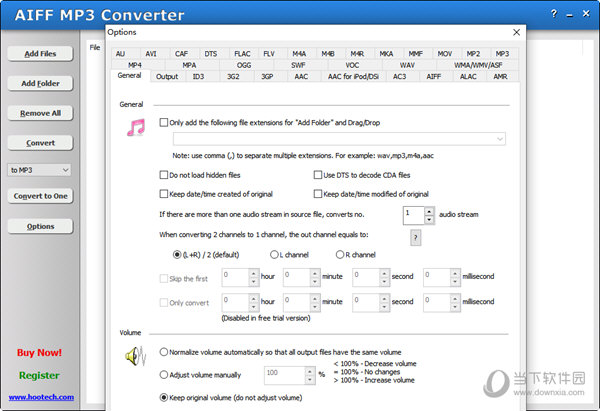Image resolution: width=600 pixels, height=411 pixels.
Task: Decrease the audio stream number spinner
Action: (429, 220)
